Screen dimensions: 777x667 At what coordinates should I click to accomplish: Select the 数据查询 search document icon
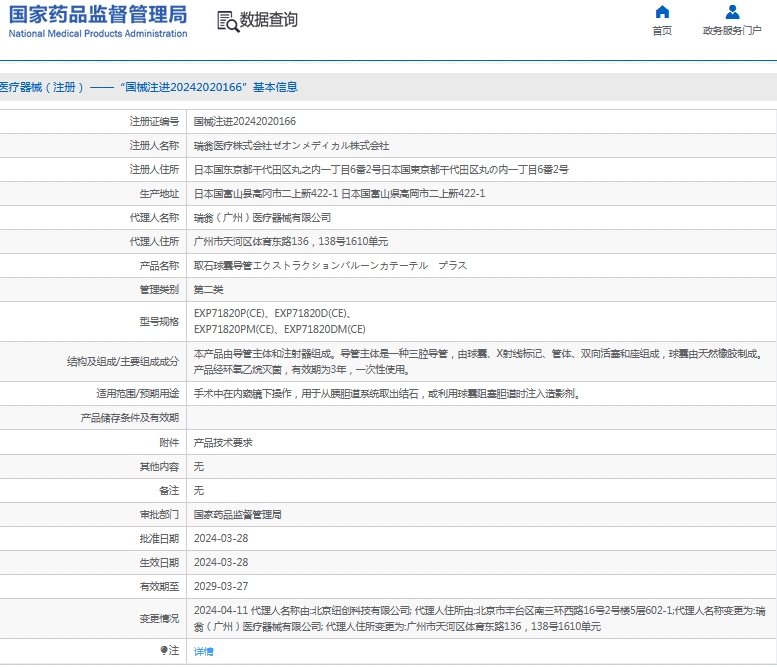click(228, 21)
